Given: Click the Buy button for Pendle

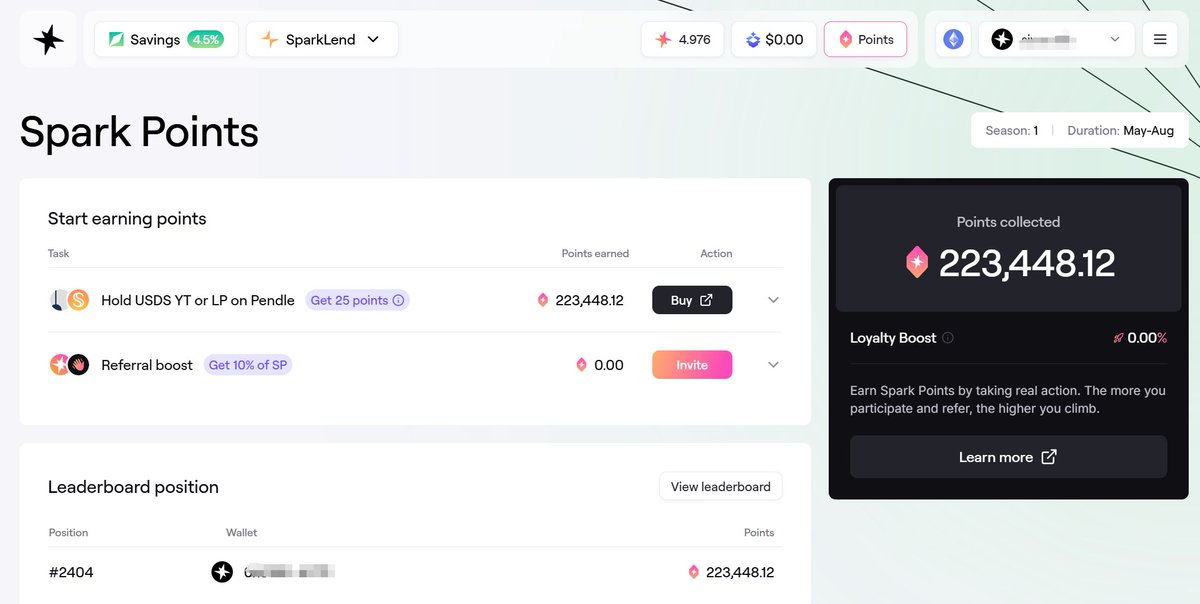Looking at the screenshot, I should pyautogui.click(x=692, y=300).
